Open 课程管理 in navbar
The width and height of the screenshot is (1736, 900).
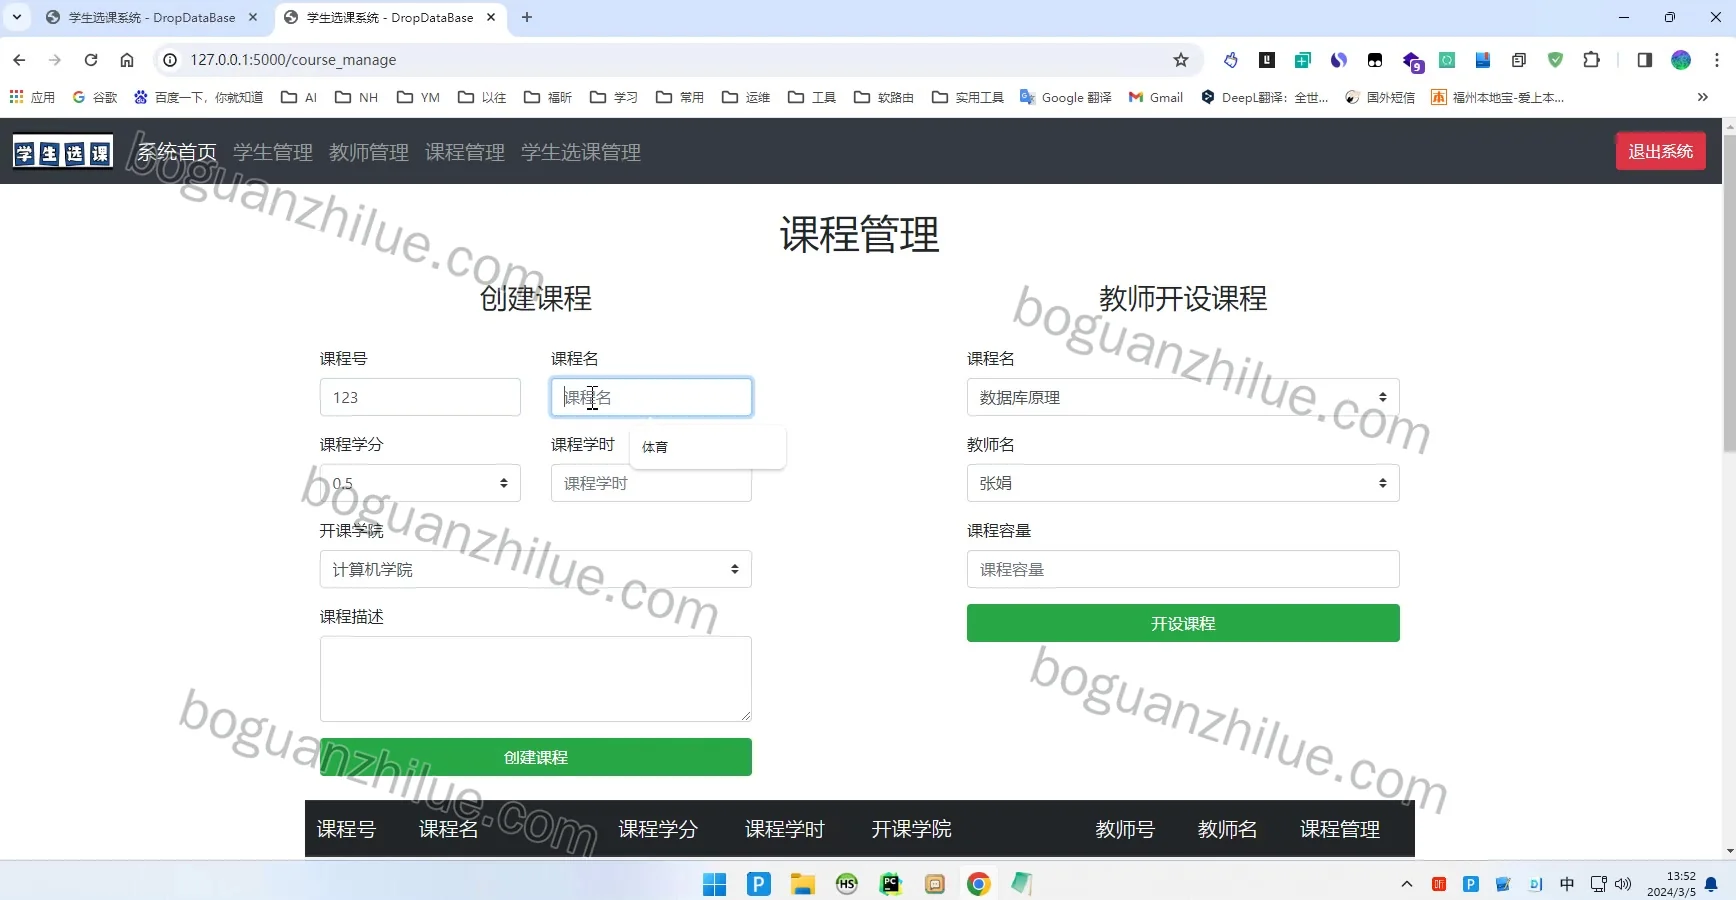pyautogui.click(x=465, y=152)
